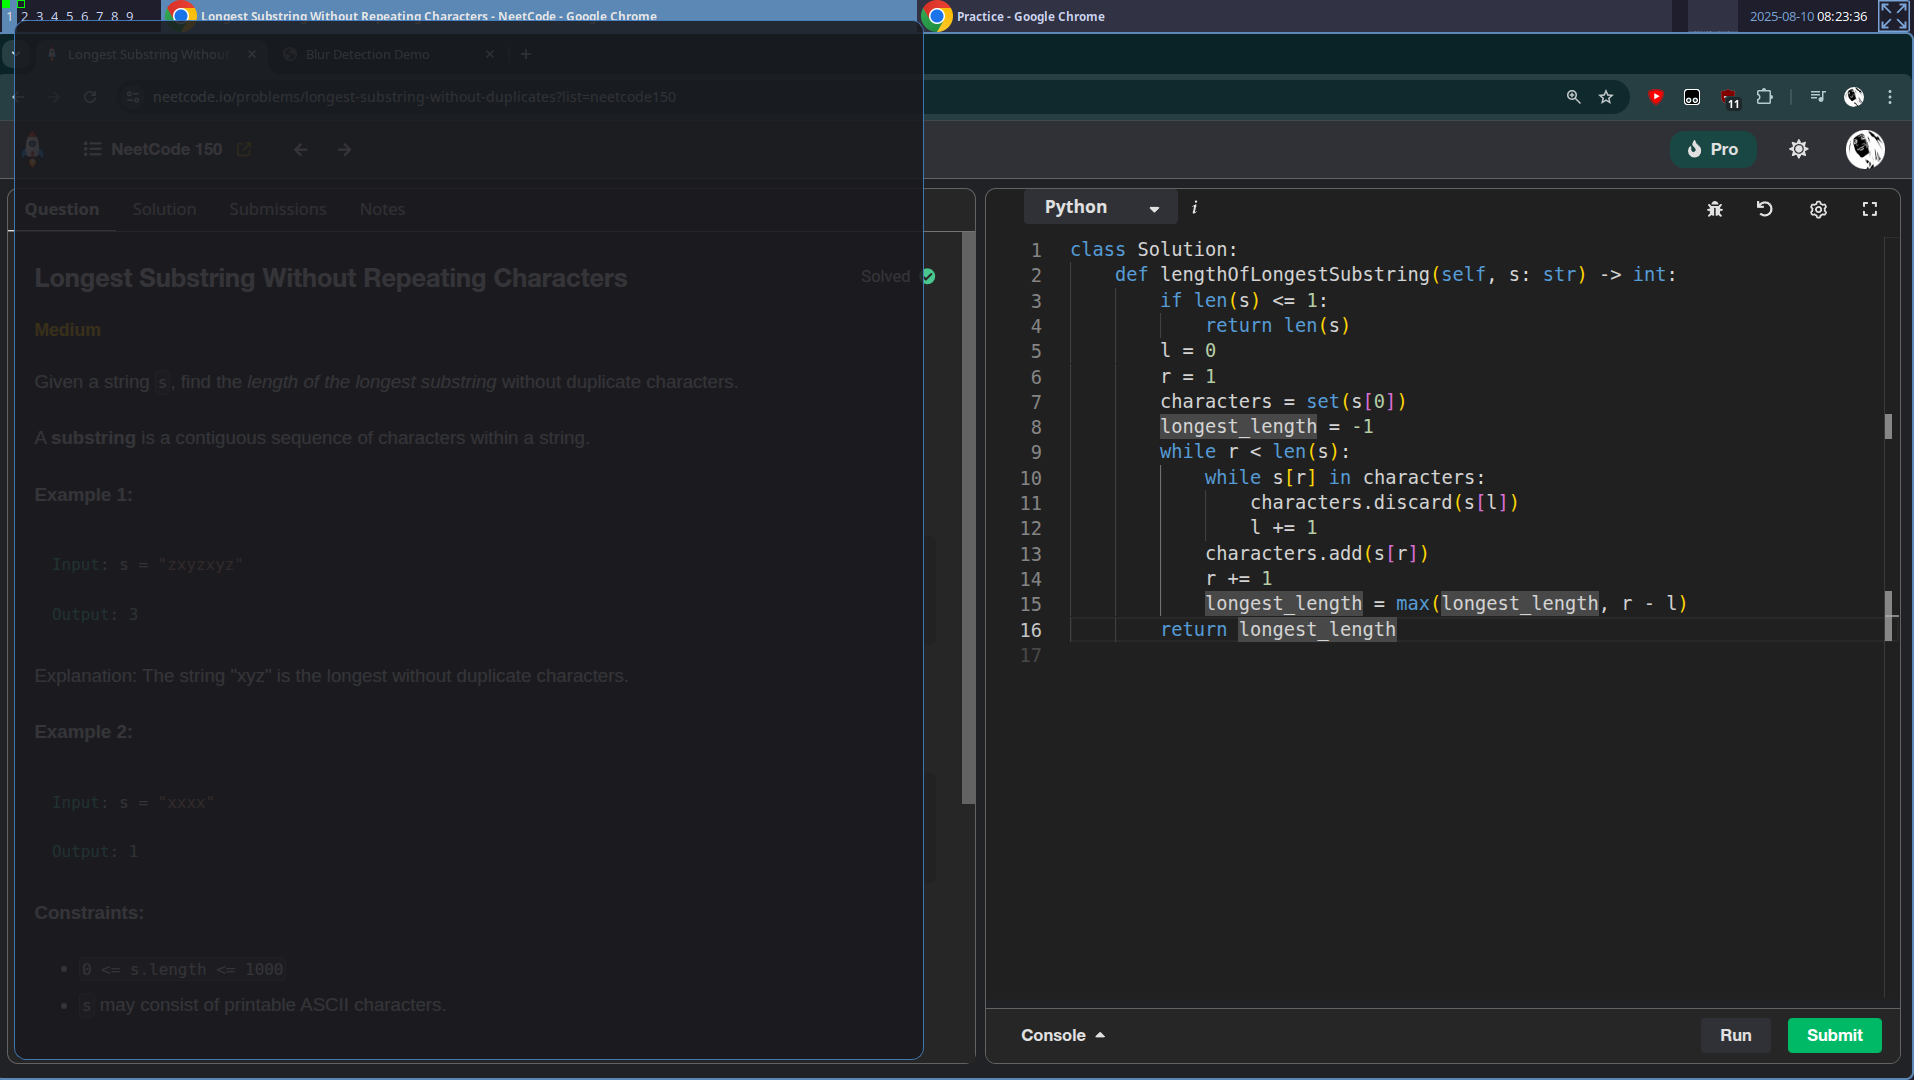Open Chrome media controls icon

(1818, 97)
